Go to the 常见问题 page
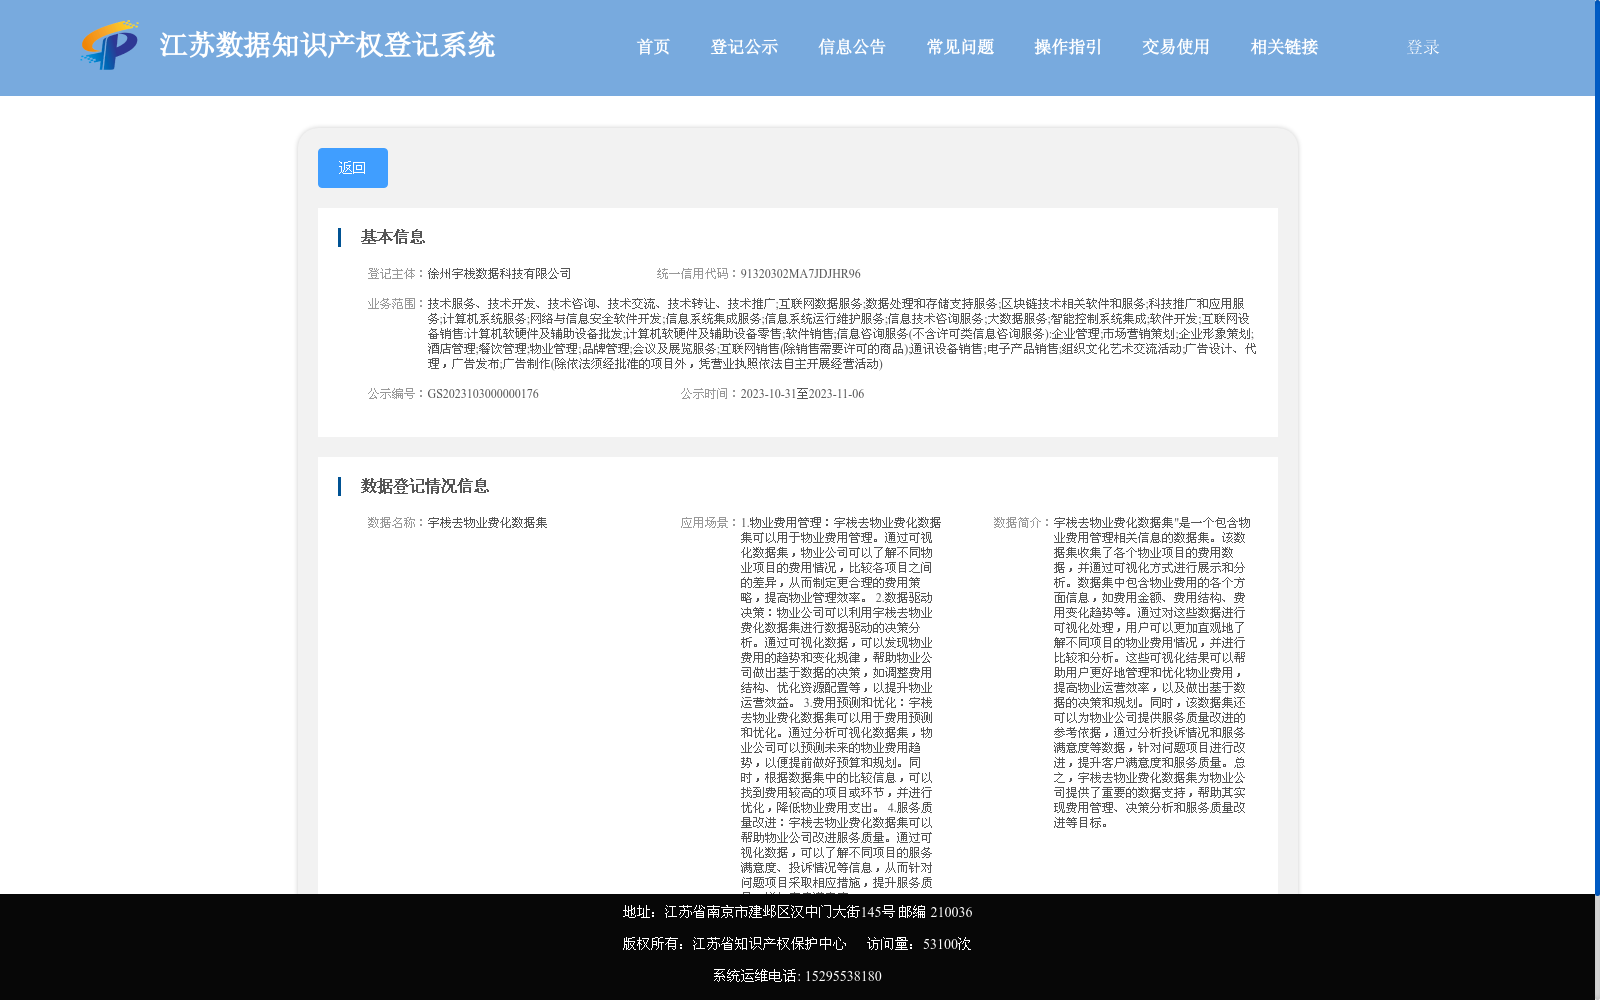Image resolution: width=1600 pixels, height=1000 pixels. (960, 47)
